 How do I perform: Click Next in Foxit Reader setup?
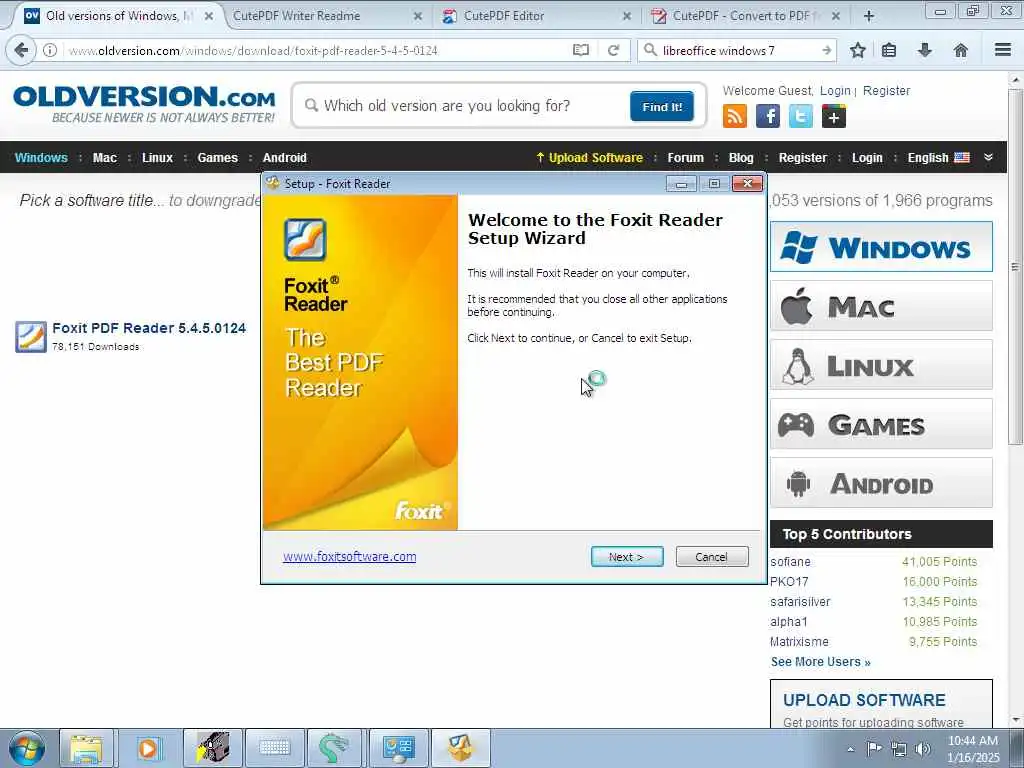coord(627,556)
